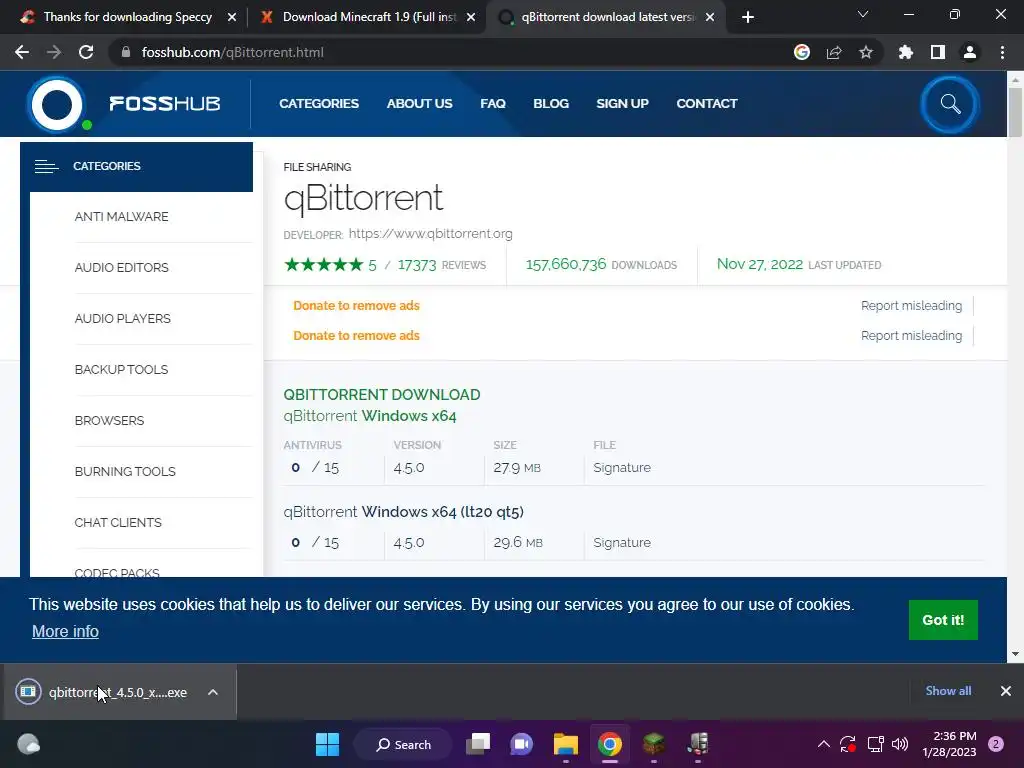Close the Minecraft 1.9 tab

pos(471,18)
